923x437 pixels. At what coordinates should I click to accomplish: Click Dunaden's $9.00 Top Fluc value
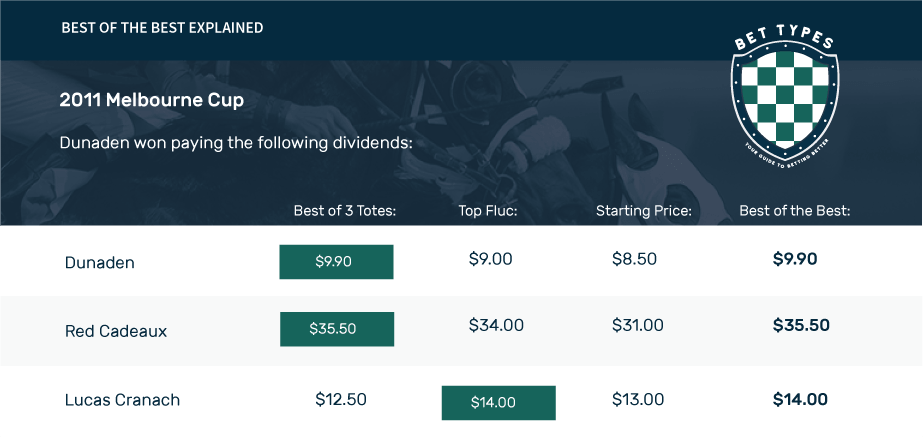491,259
